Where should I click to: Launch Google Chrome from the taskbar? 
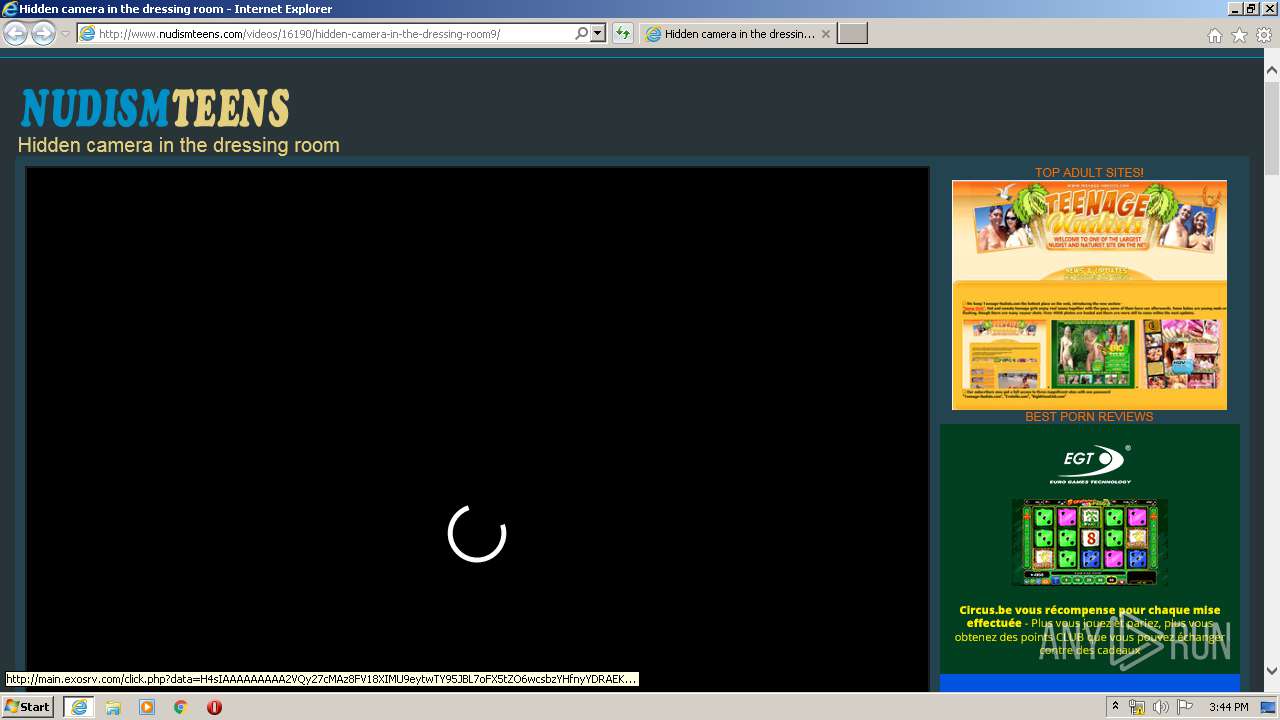click(x=181, y=707)
